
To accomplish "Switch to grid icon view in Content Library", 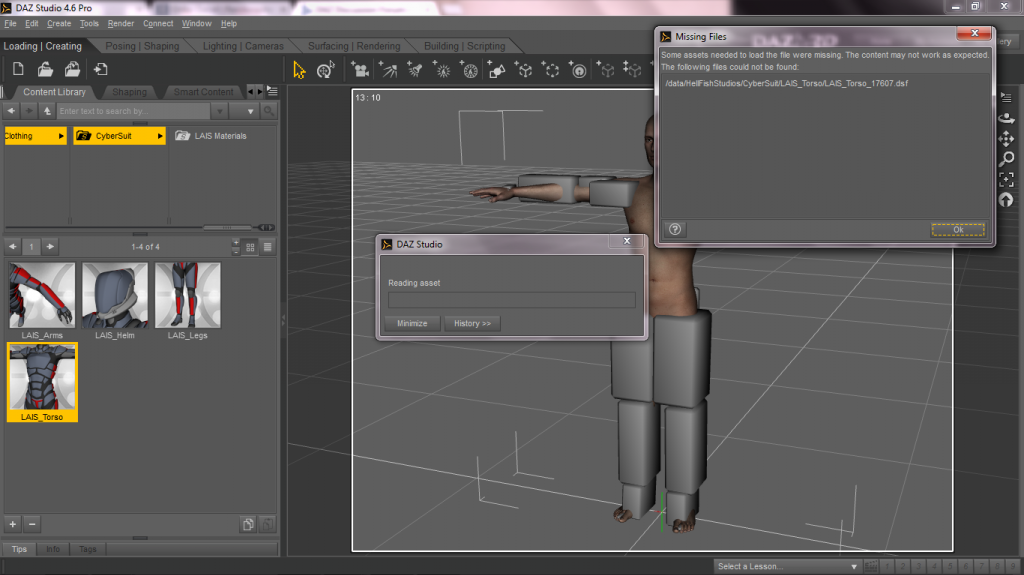I will click(251, 247).
